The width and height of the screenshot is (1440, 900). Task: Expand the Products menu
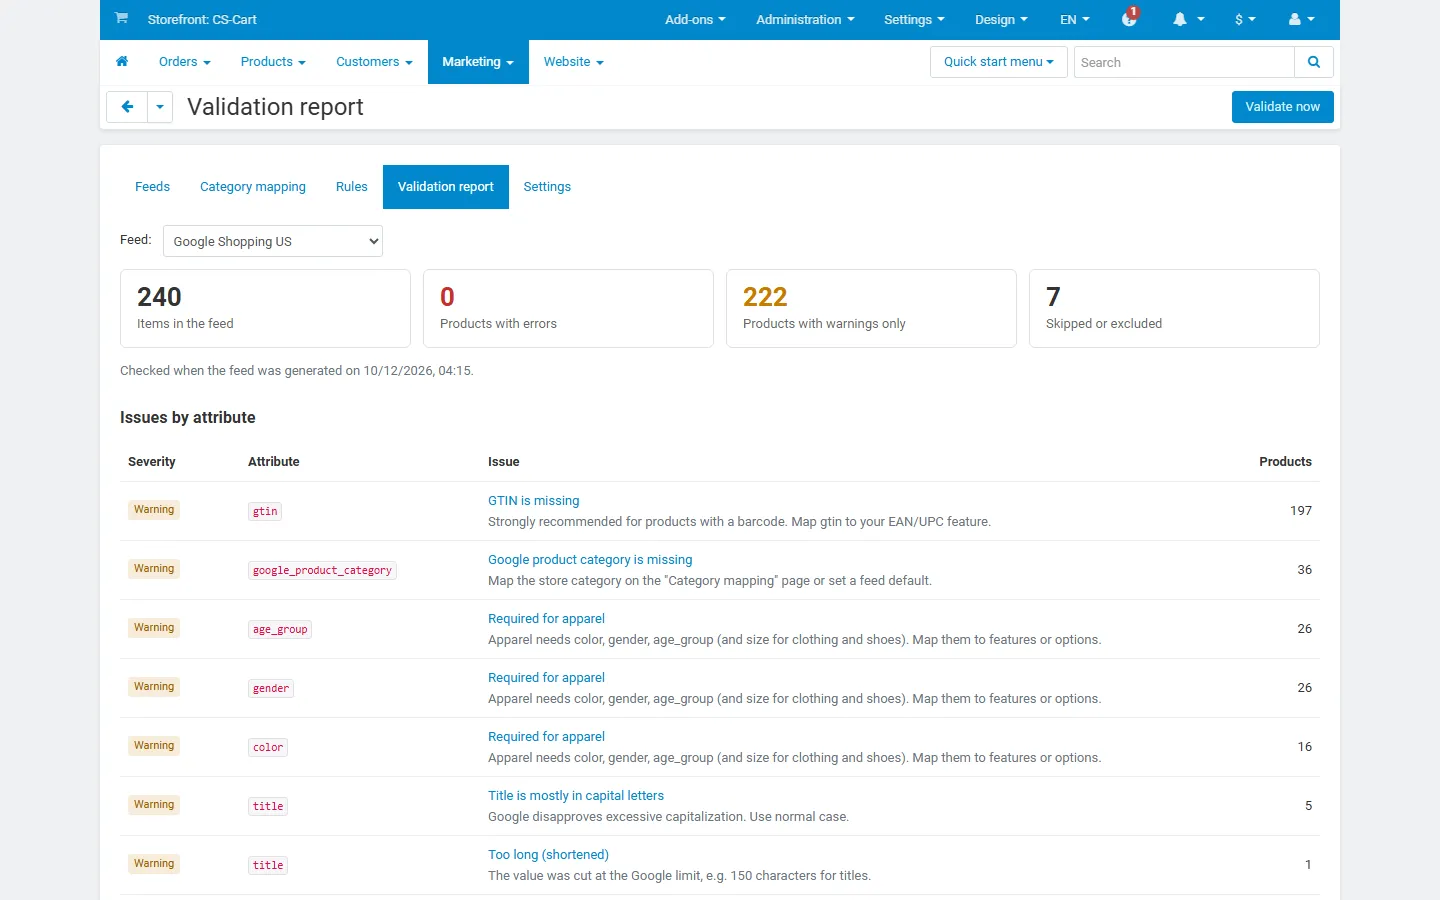pyautogui.click(x=273, y=62)
